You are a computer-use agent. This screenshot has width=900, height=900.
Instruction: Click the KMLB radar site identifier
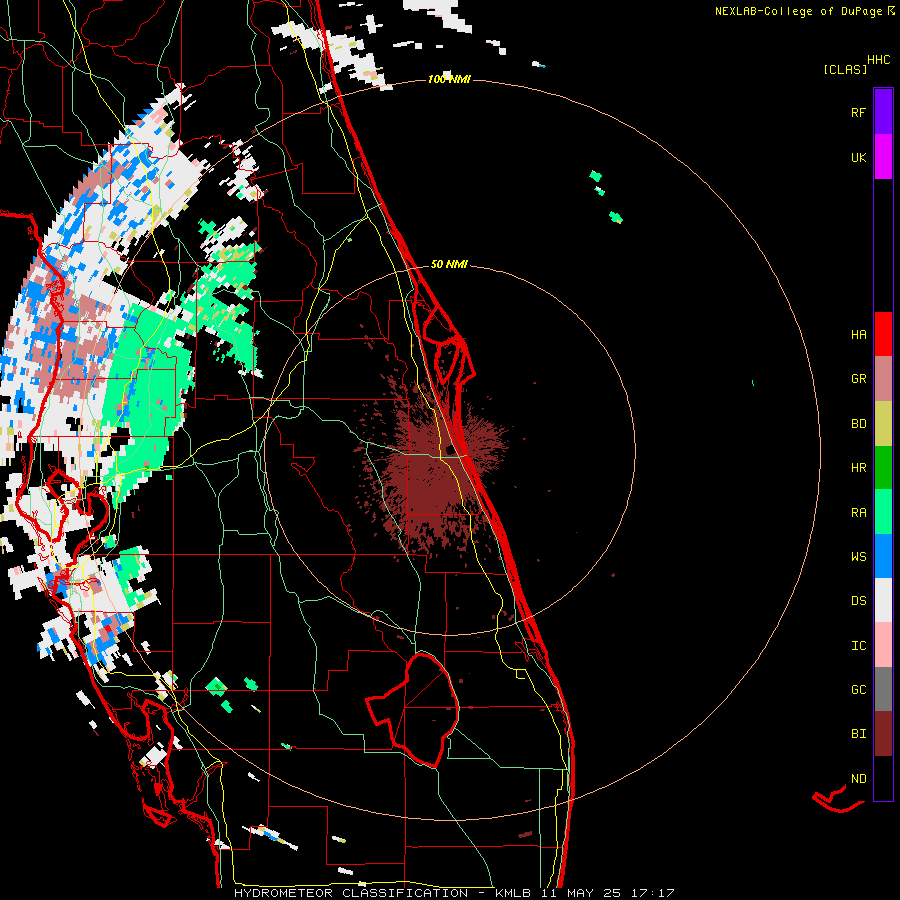coord(513,893)
